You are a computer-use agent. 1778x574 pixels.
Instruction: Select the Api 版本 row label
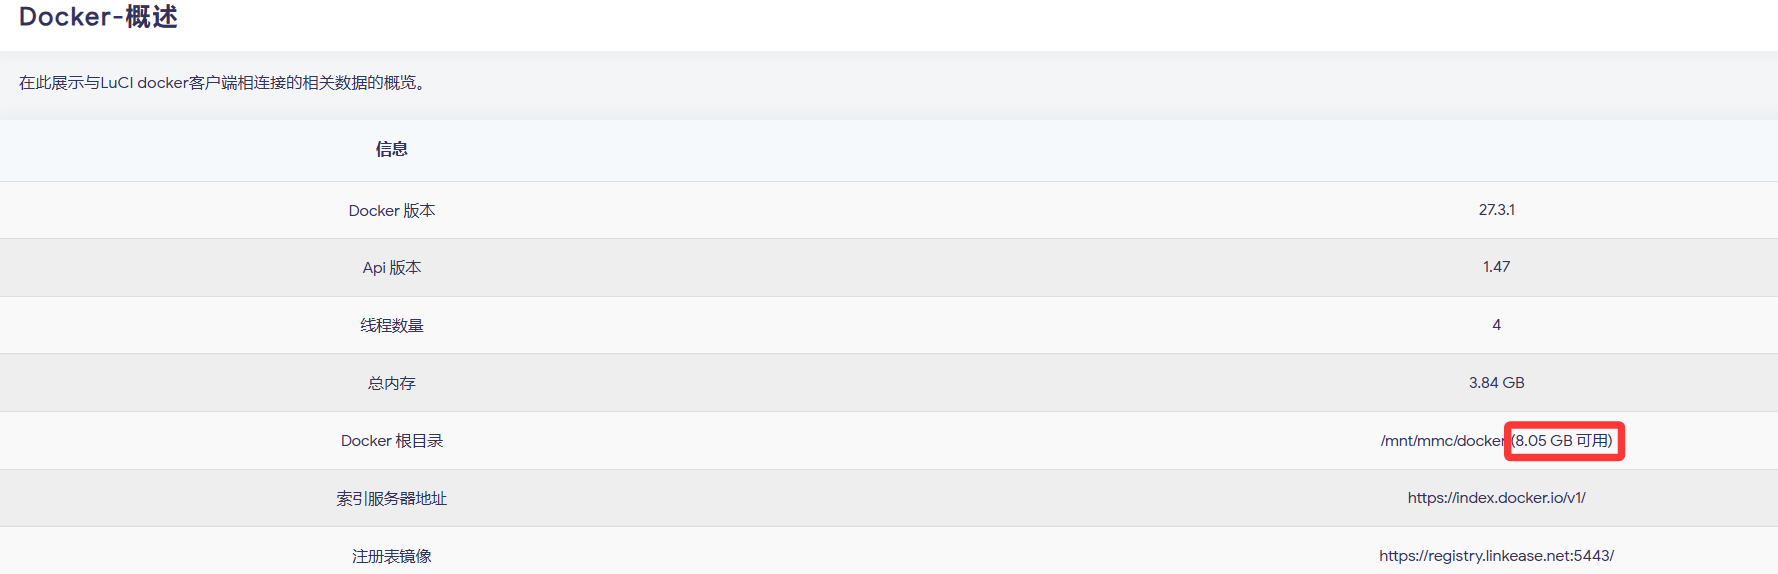[x=391, y=268]
